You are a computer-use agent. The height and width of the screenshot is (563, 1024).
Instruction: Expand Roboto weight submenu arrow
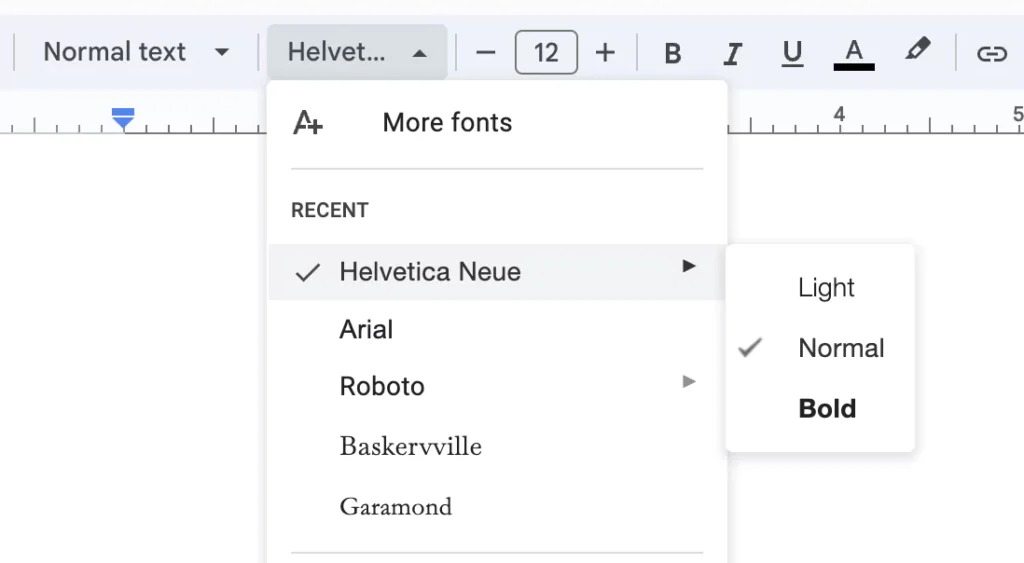[688, 381]
